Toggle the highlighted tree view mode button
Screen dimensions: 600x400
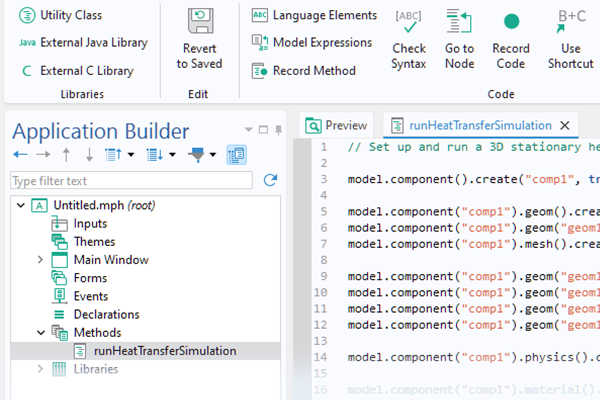tap(237, 155)
